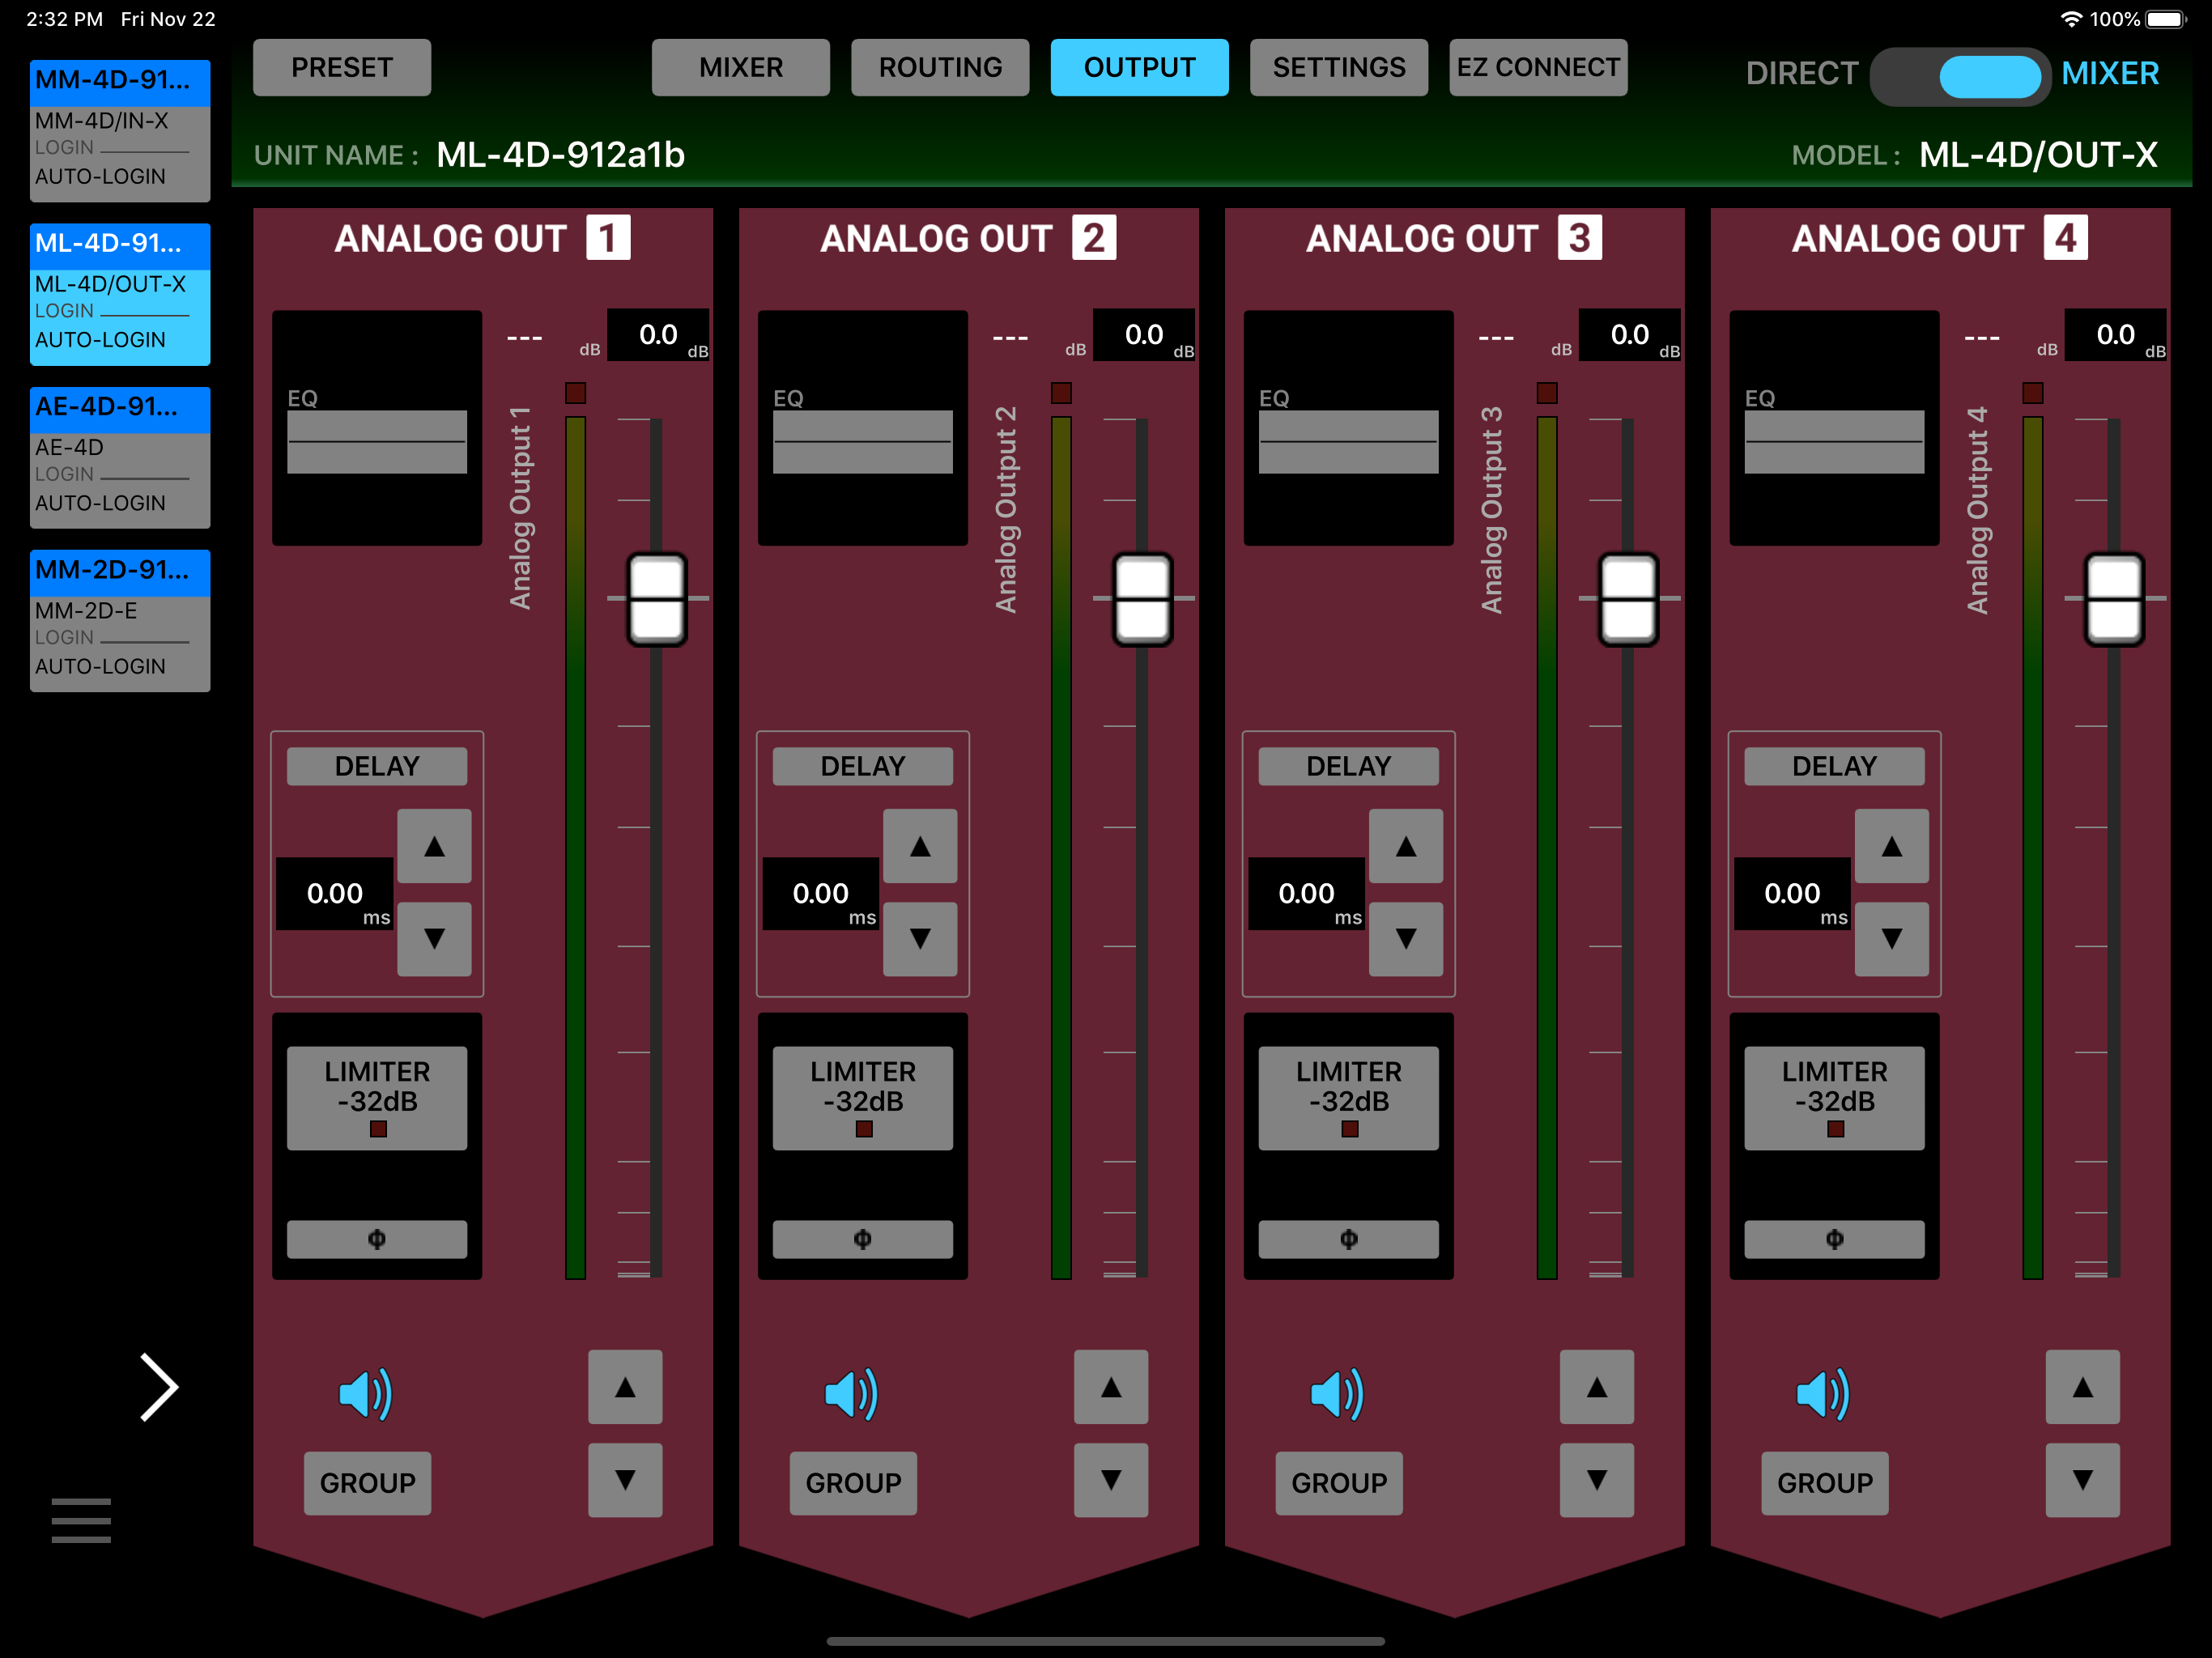This screenshot has width=2212, height=1658.
Task: Increase delay on Analog Out 2
Action: (920, 846)
